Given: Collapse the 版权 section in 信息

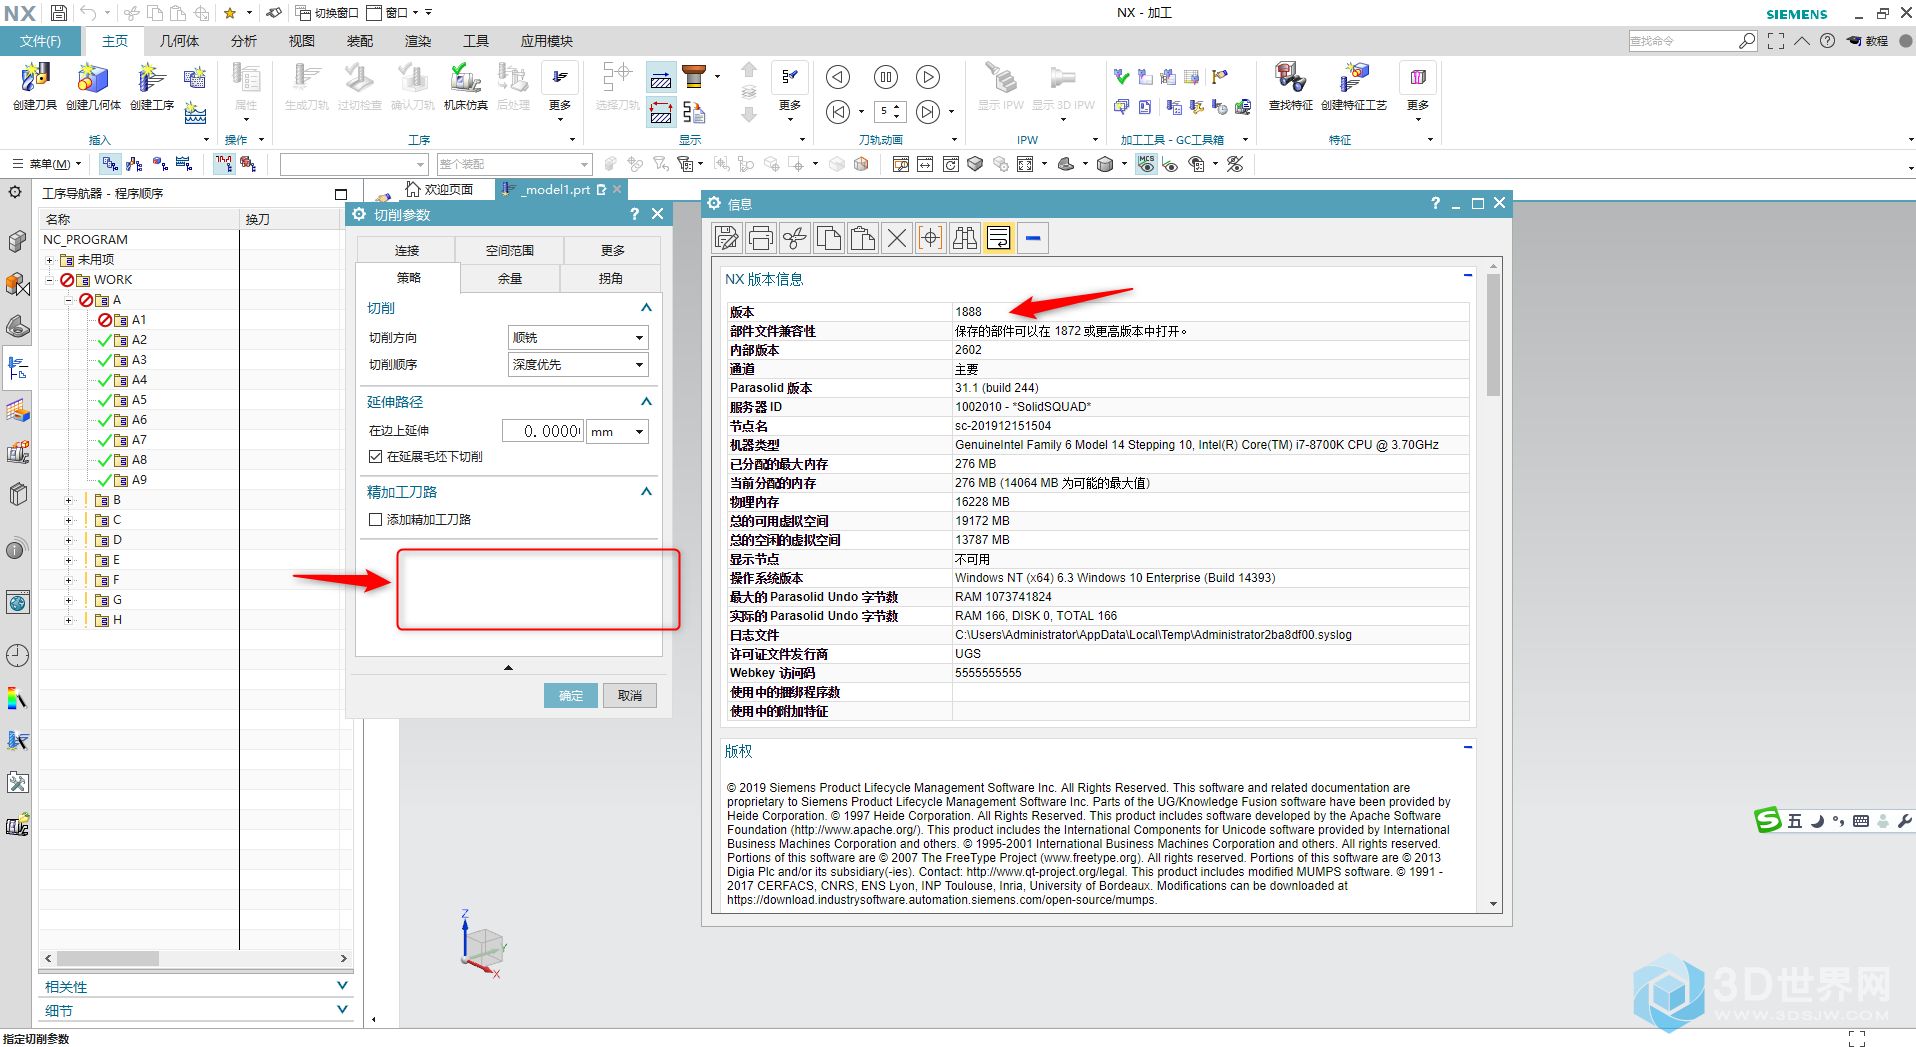Looking at the screenshot, I should click(1468, 747).
